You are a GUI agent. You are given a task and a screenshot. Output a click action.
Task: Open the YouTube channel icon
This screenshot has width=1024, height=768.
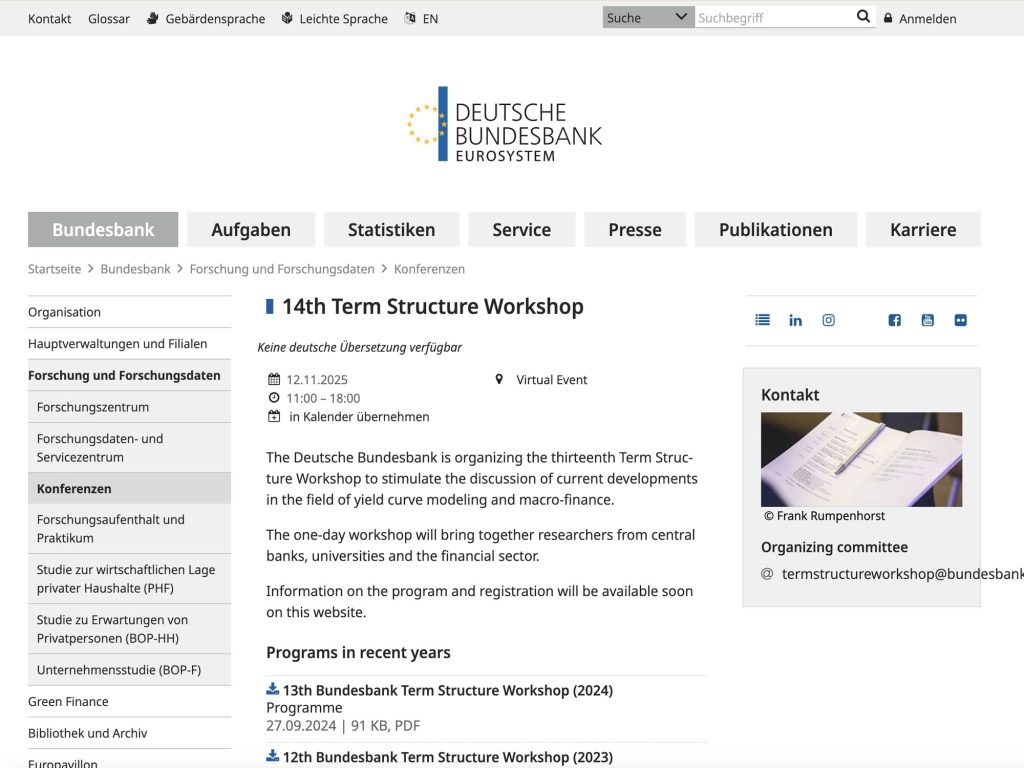(927, 319)
